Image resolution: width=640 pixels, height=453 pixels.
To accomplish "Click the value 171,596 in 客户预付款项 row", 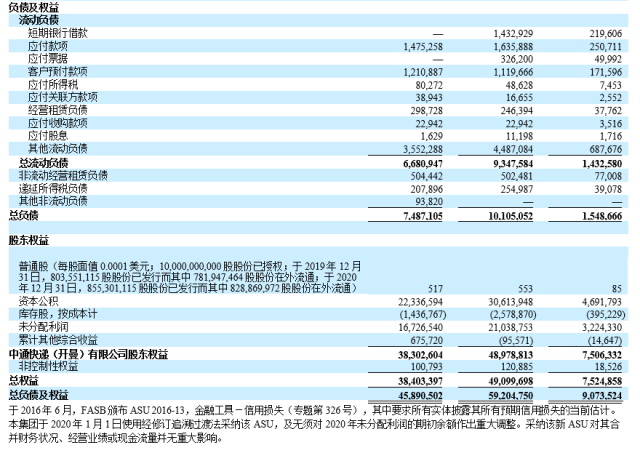I will 605,73.
